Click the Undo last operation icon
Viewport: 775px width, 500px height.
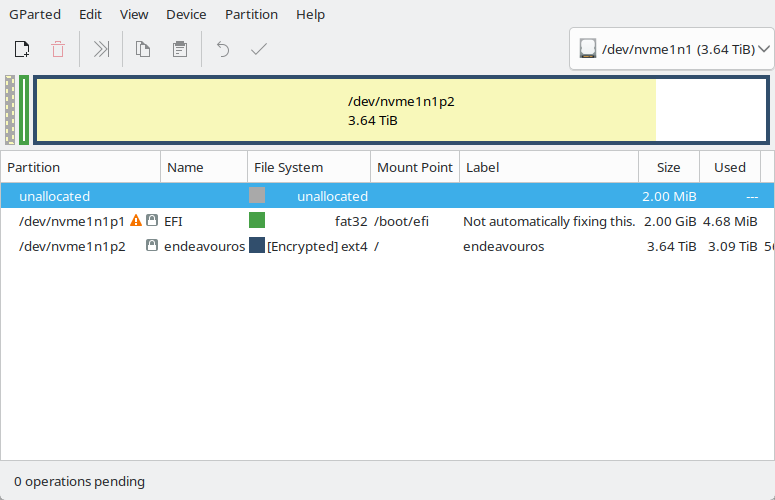223,49
